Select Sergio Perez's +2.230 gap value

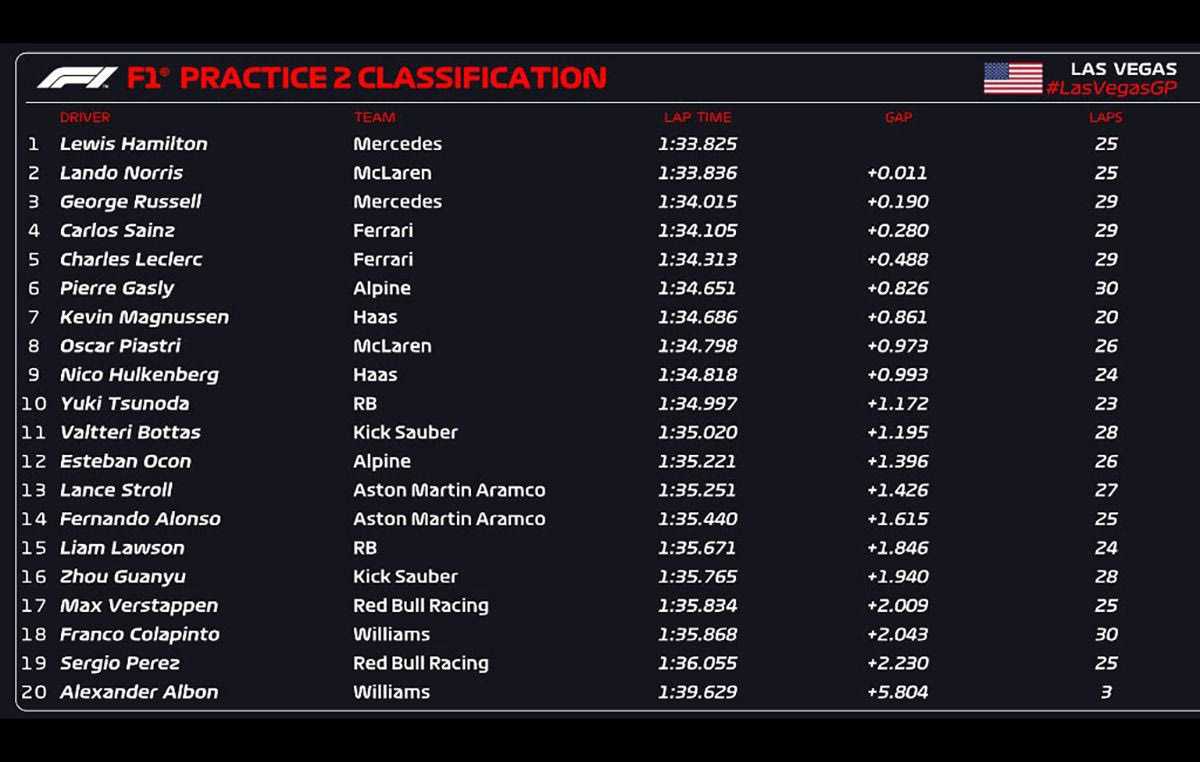pyautogui.click(x=897, y=663)
